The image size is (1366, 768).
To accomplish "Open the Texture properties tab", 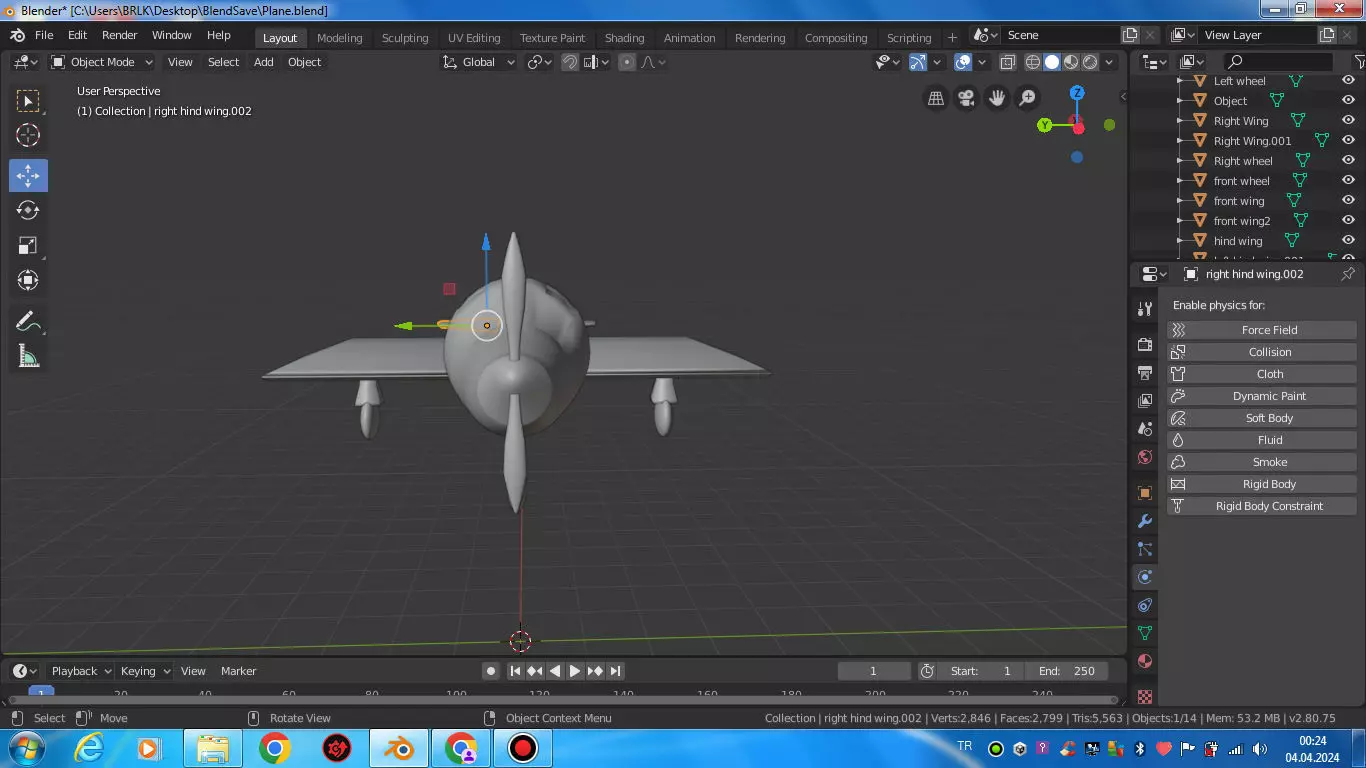I will [1145, 696].
